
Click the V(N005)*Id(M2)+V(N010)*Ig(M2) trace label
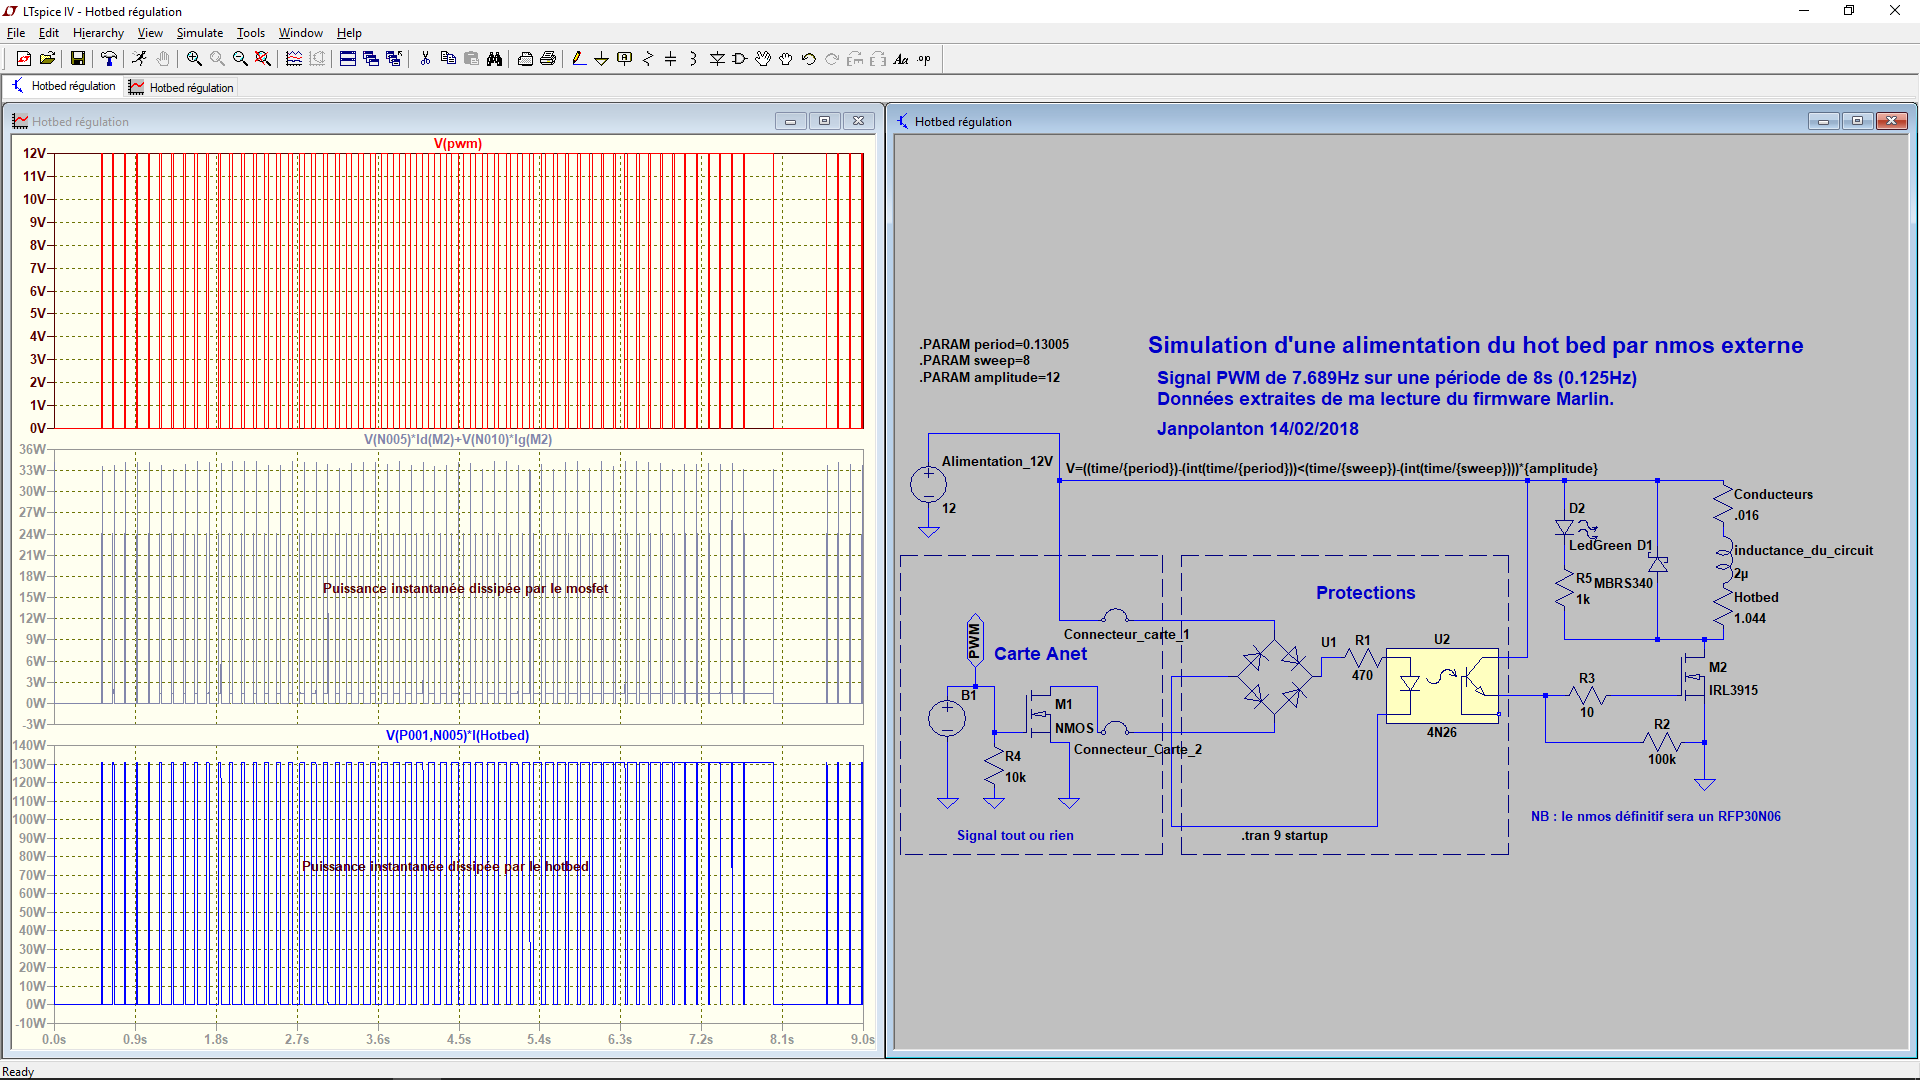pos(458,440)
